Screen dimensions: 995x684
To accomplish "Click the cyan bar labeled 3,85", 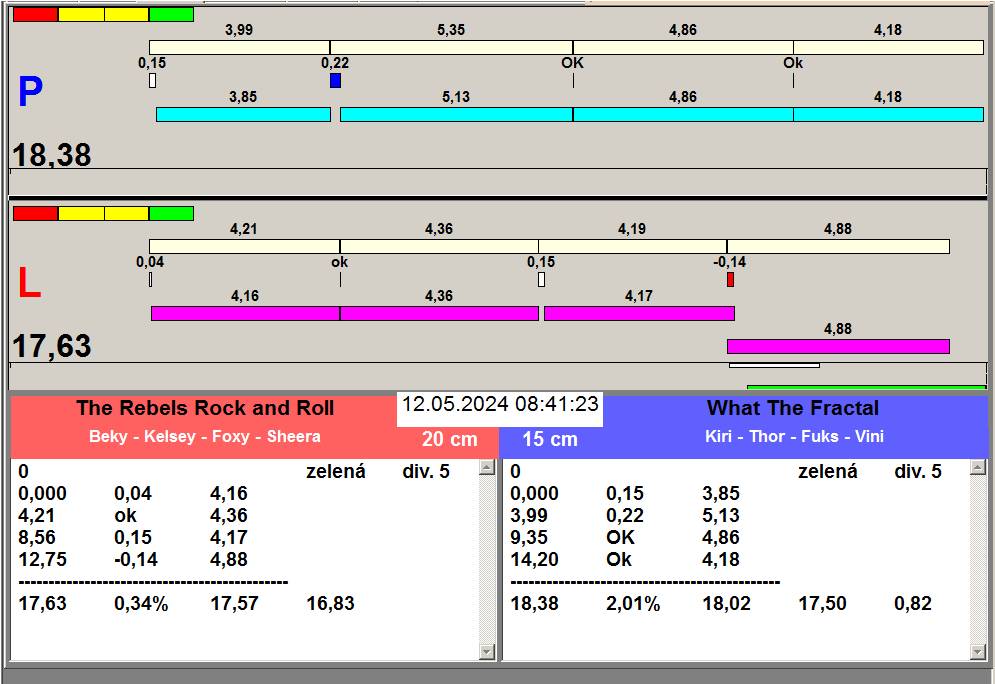I will click(243, 115).
